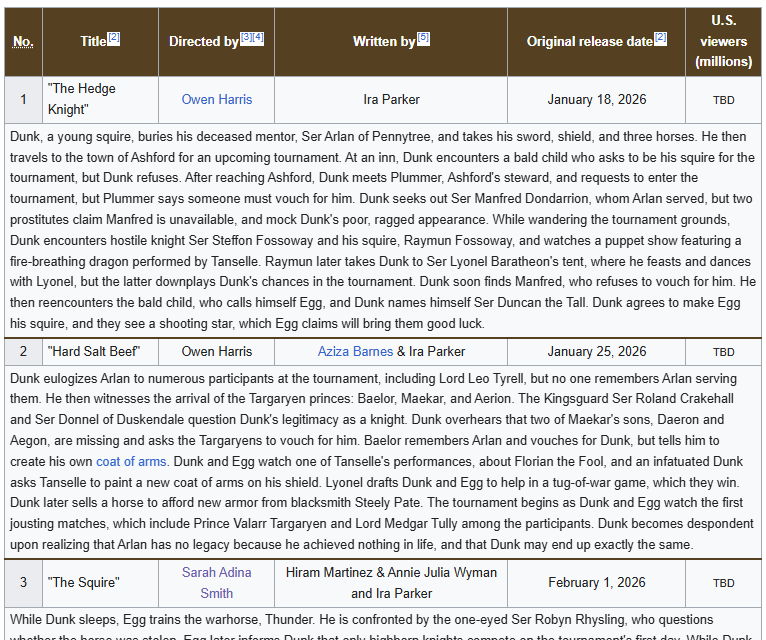
Task: Click the Title column header
Action: click(x=100, y=42)
